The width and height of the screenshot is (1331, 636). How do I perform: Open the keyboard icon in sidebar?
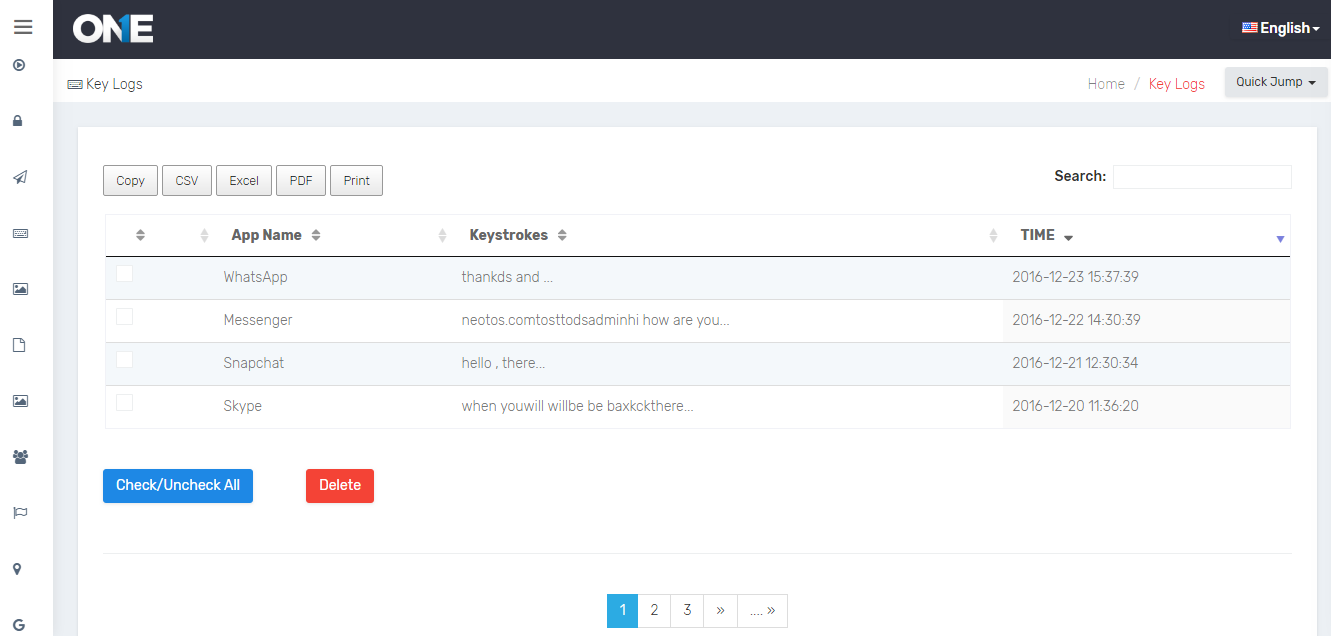point(20,233)
